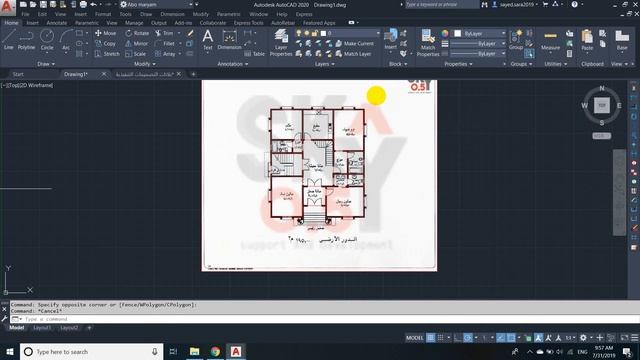
Task: Open the Insert ribbon tab
Action: [x=32, y=23]
